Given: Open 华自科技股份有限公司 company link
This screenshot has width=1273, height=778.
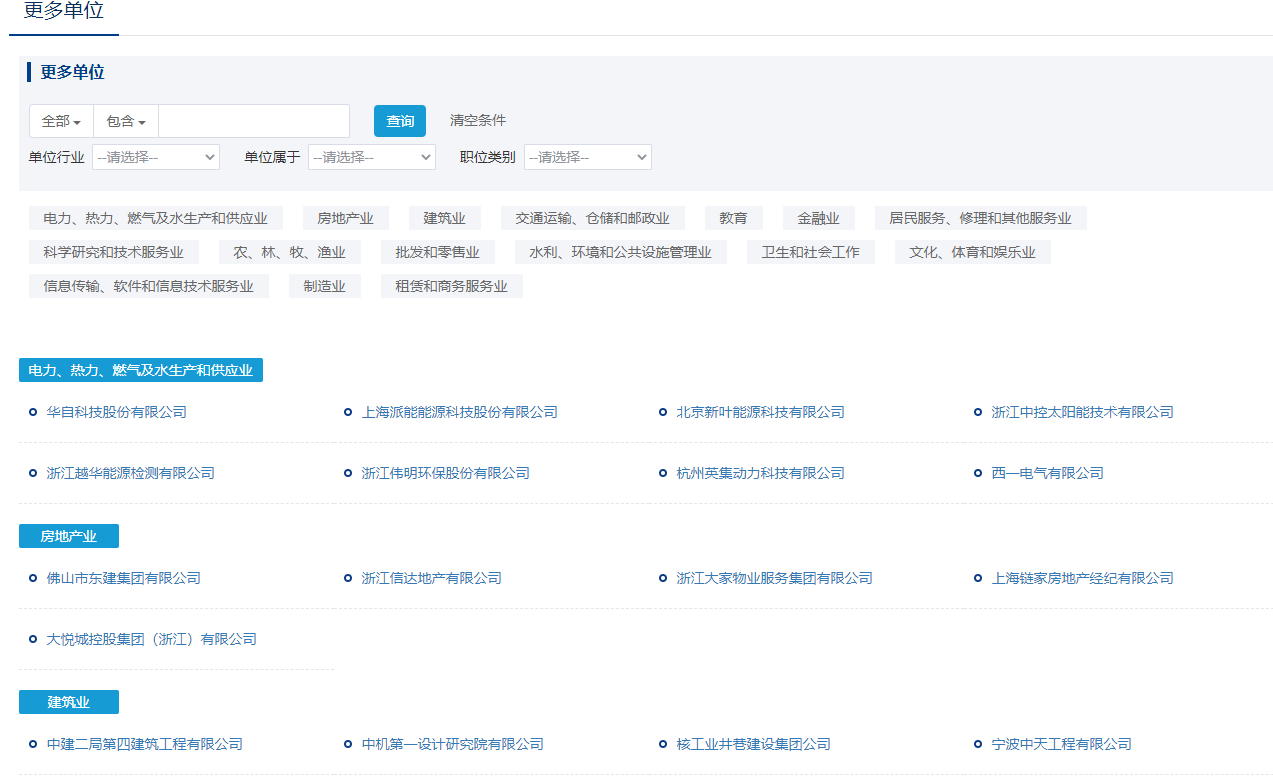Looking at the screenshot, I should tap(117, 412).
